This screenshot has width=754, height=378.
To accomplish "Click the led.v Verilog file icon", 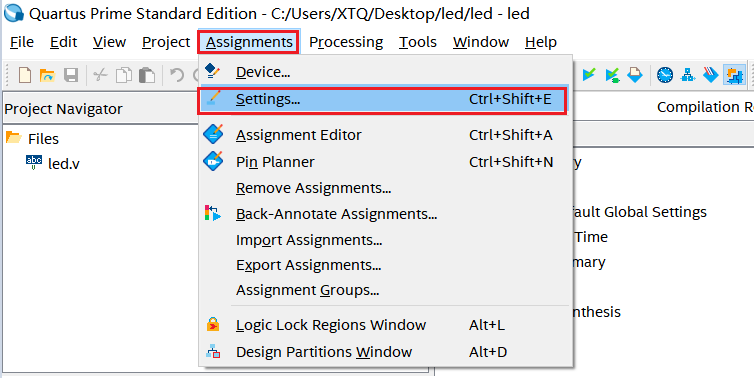I will (x=34, y=163).
